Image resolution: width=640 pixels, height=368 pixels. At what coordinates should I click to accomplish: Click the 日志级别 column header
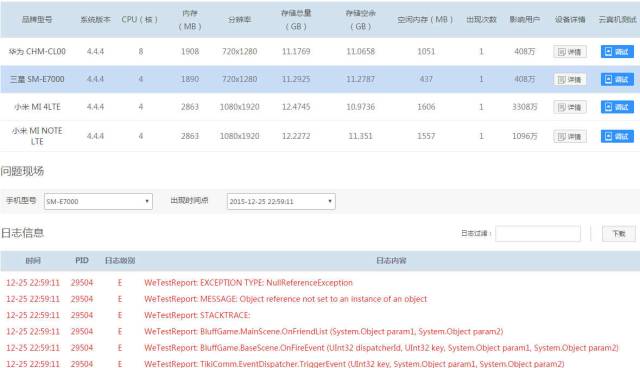pos(120,260)
